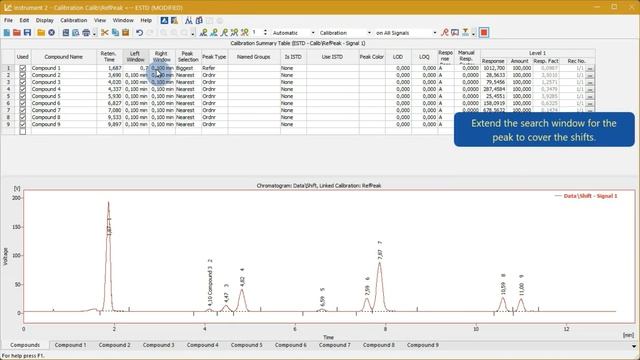This screenshot has height=360, width=640.
Task: Click the dark round X icon
Action: 51,33
